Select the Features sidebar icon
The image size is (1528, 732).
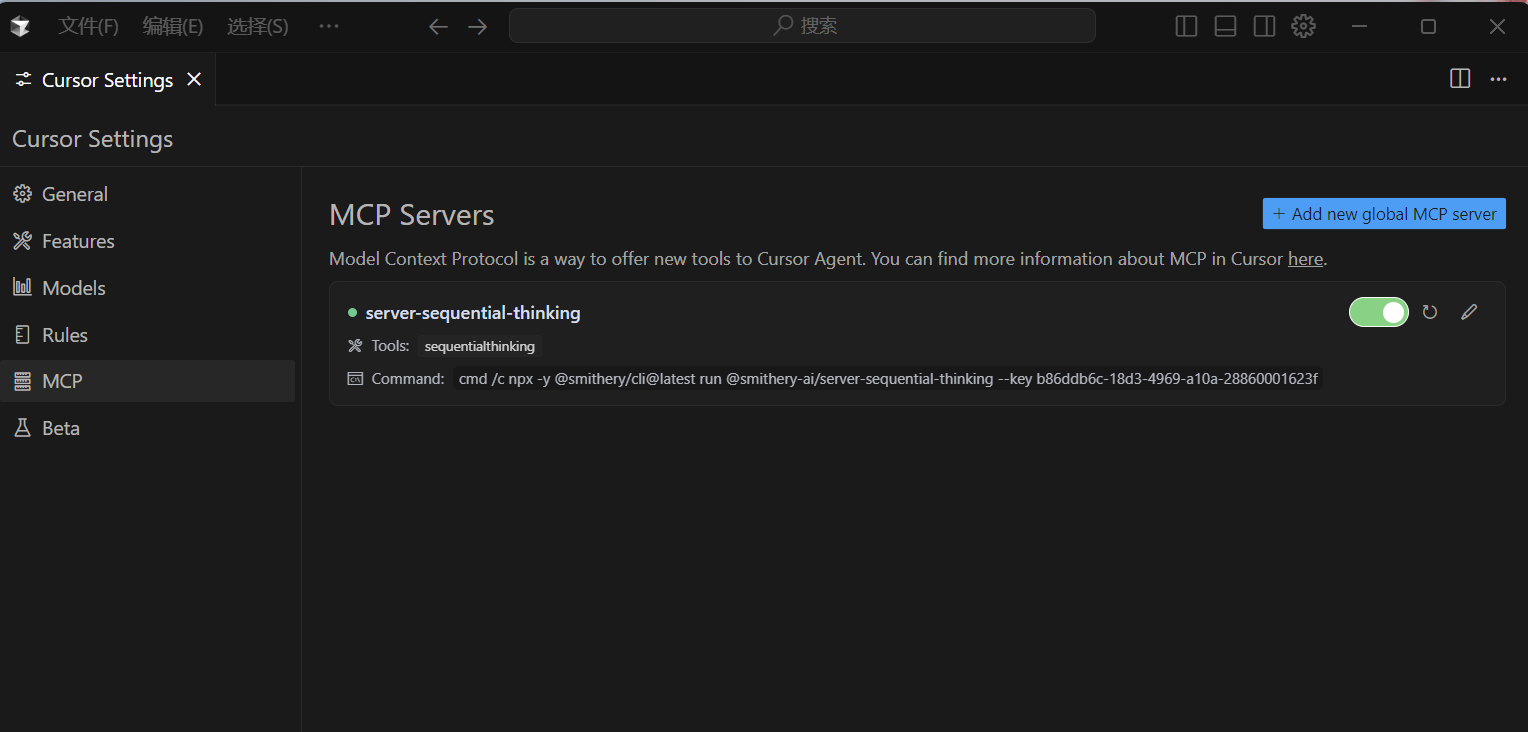pyautogui.click(x=22, y=240)
